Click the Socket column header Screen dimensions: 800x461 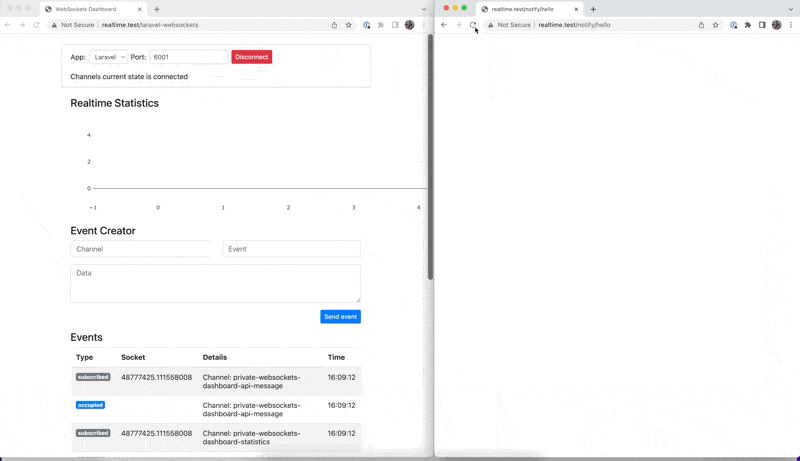click(133, 357)
